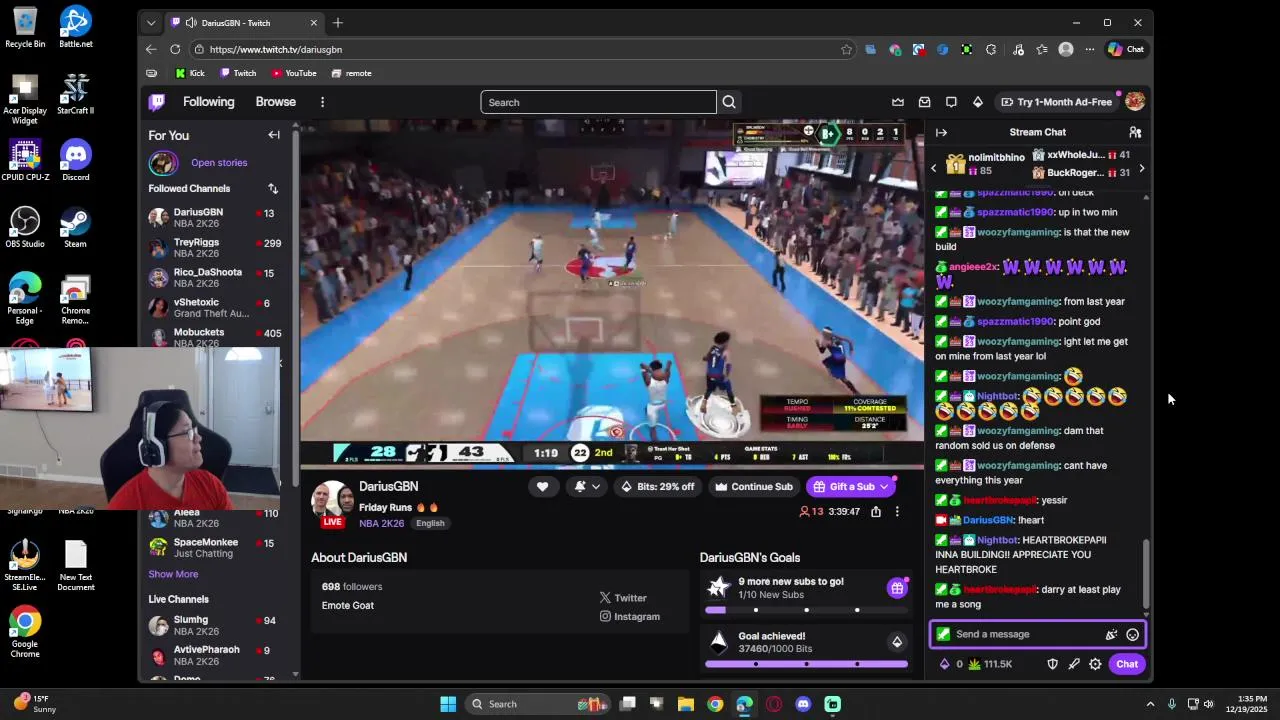Open the Browse tab
The width and height of the screenshot is (1280, 720).
(275, 102)
